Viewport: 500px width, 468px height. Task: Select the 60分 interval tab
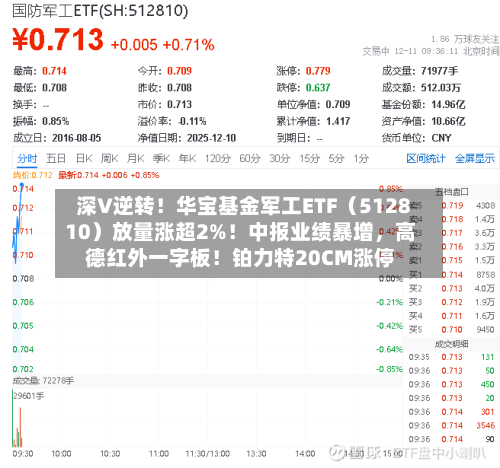coord(250,158)
